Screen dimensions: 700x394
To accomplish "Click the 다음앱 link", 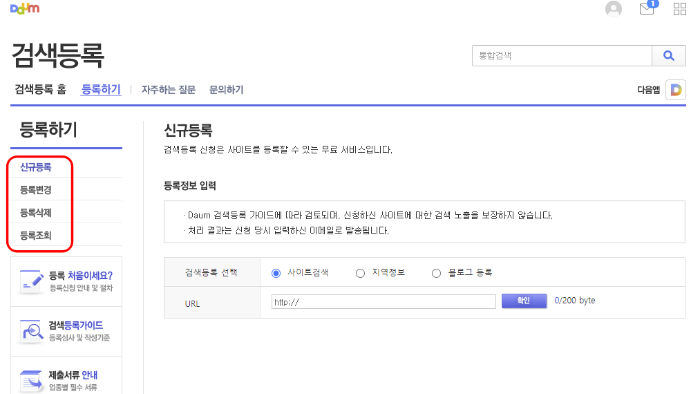I will tap(649, 90).
